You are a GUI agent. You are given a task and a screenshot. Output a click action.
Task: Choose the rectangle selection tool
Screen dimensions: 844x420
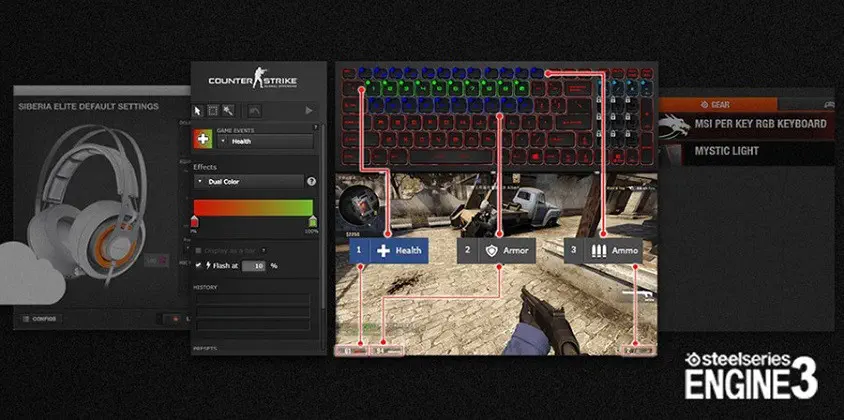[213, 110]
